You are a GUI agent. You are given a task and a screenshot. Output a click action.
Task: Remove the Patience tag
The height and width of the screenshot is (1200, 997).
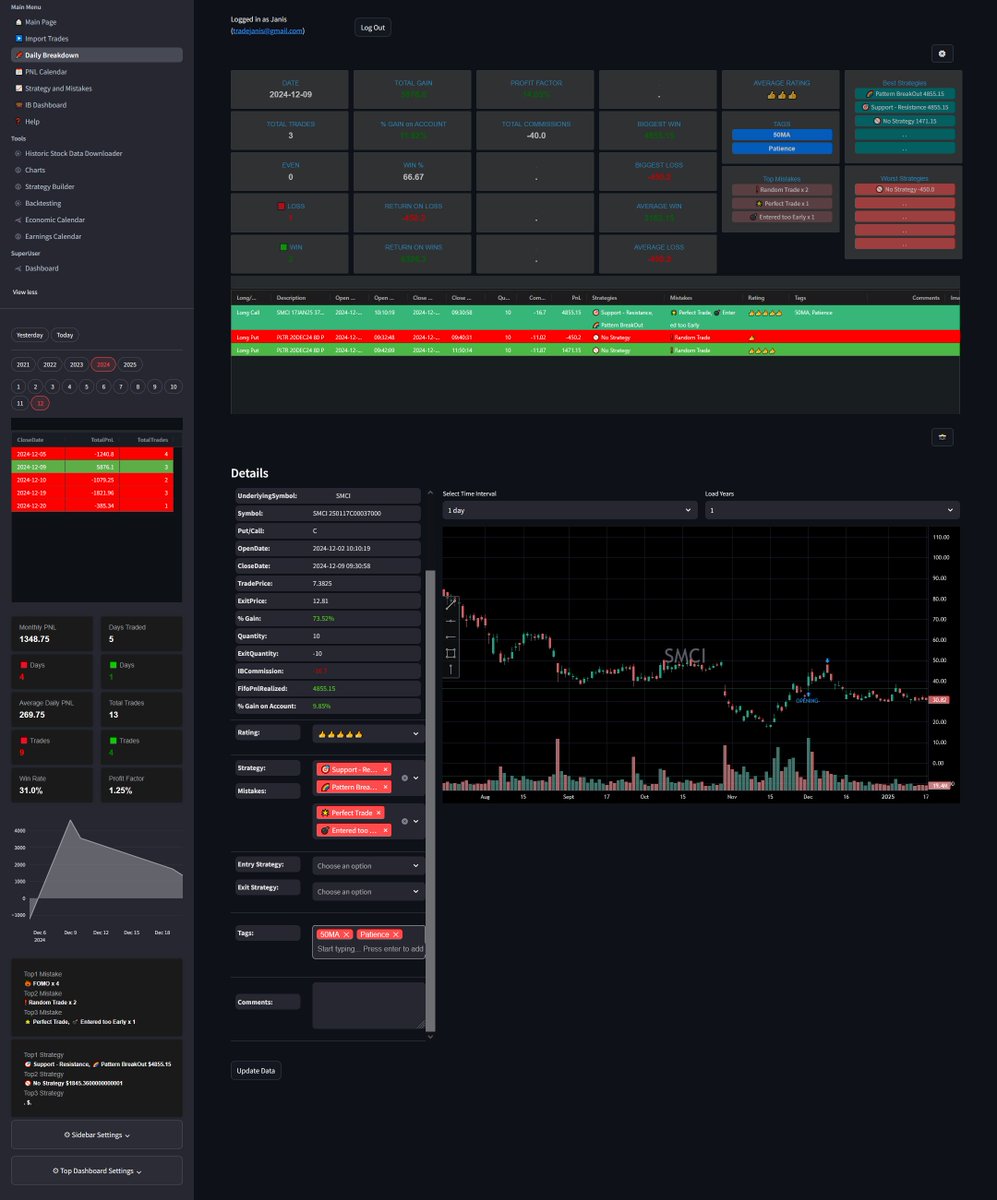396,934
